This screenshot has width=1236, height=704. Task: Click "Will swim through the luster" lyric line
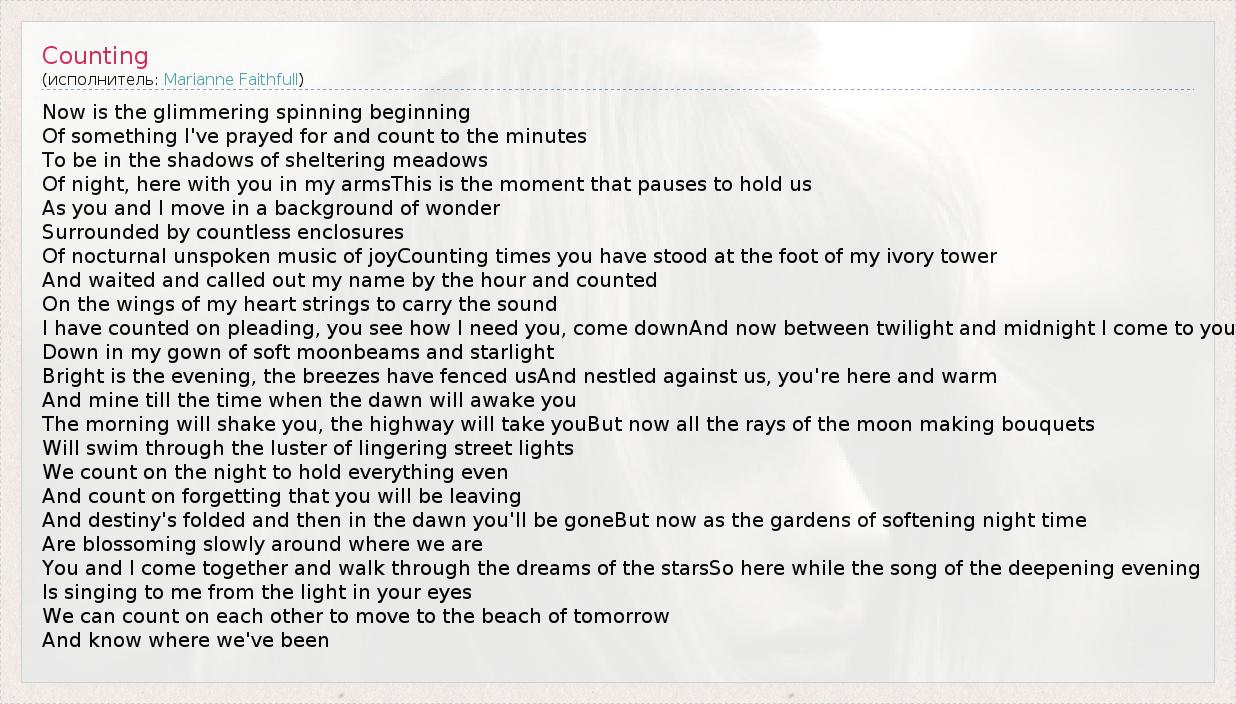[x=308, y=448]
